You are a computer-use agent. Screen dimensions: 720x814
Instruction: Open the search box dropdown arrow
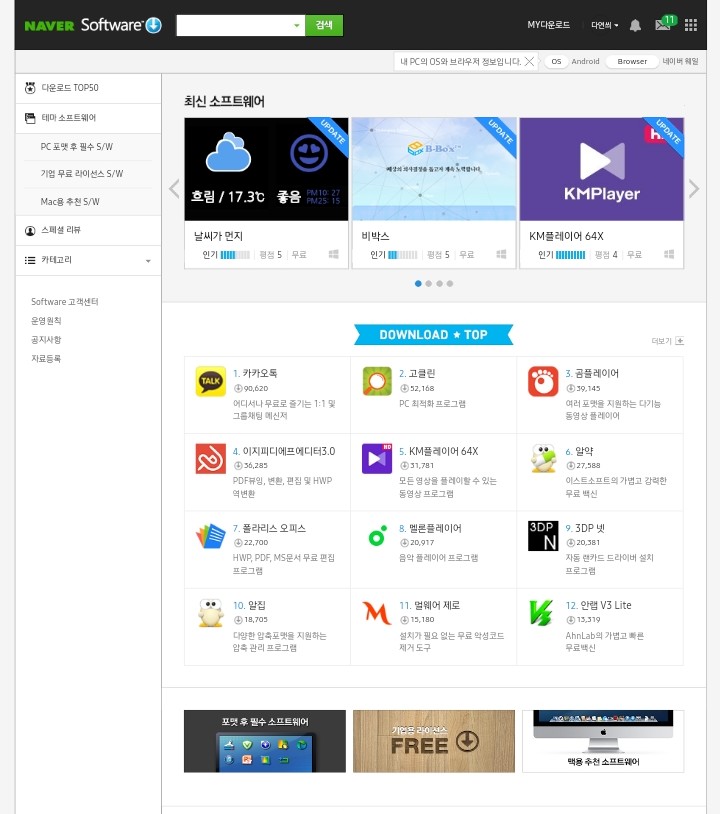click(x=297, y=26)
